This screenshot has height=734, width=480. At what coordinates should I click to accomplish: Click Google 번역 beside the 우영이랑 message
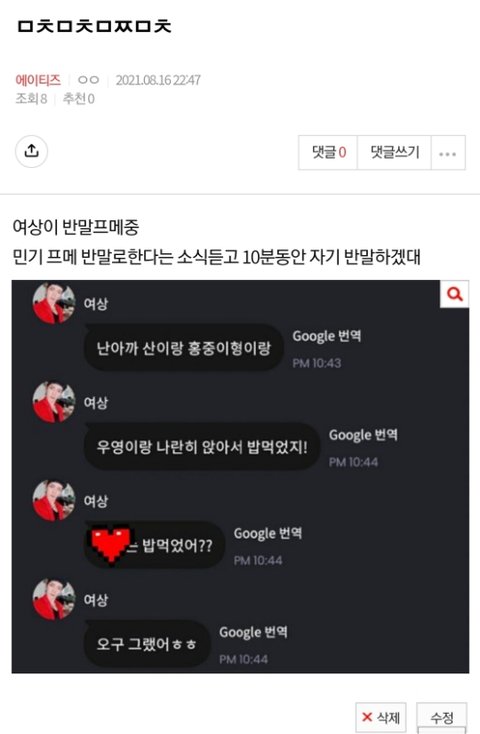[x=363, y=435]
